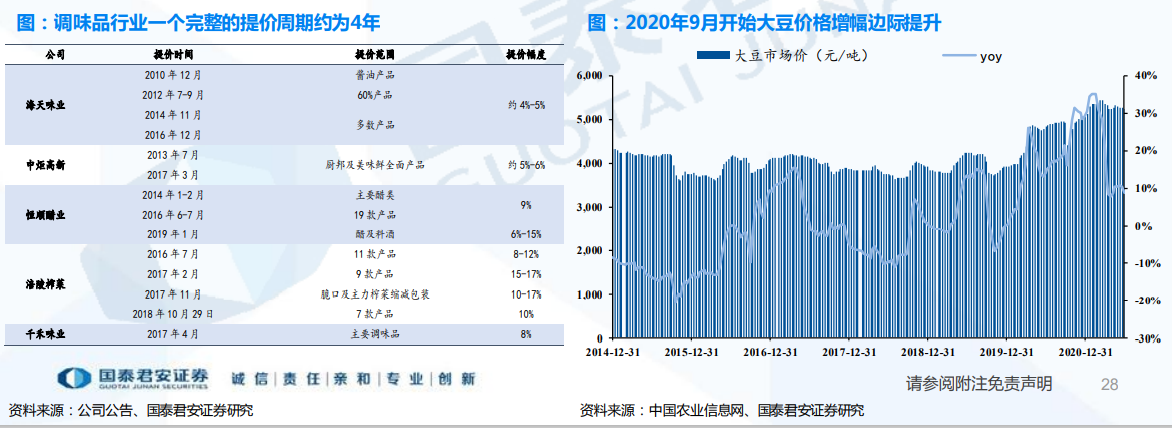Viewport: 1172px width, 428px height.
Task: Click the seasoning price cycle table title
Action: [x=199, y=21]
